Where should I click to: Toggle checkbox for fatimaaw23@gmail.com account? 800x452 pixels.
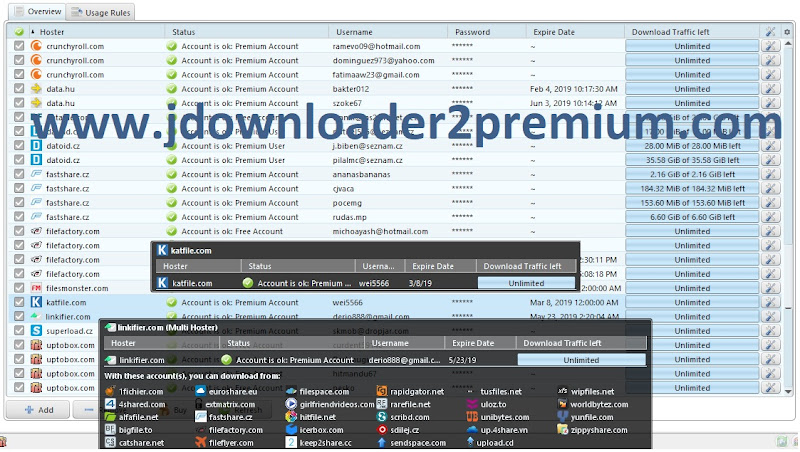tap(19, 74)
